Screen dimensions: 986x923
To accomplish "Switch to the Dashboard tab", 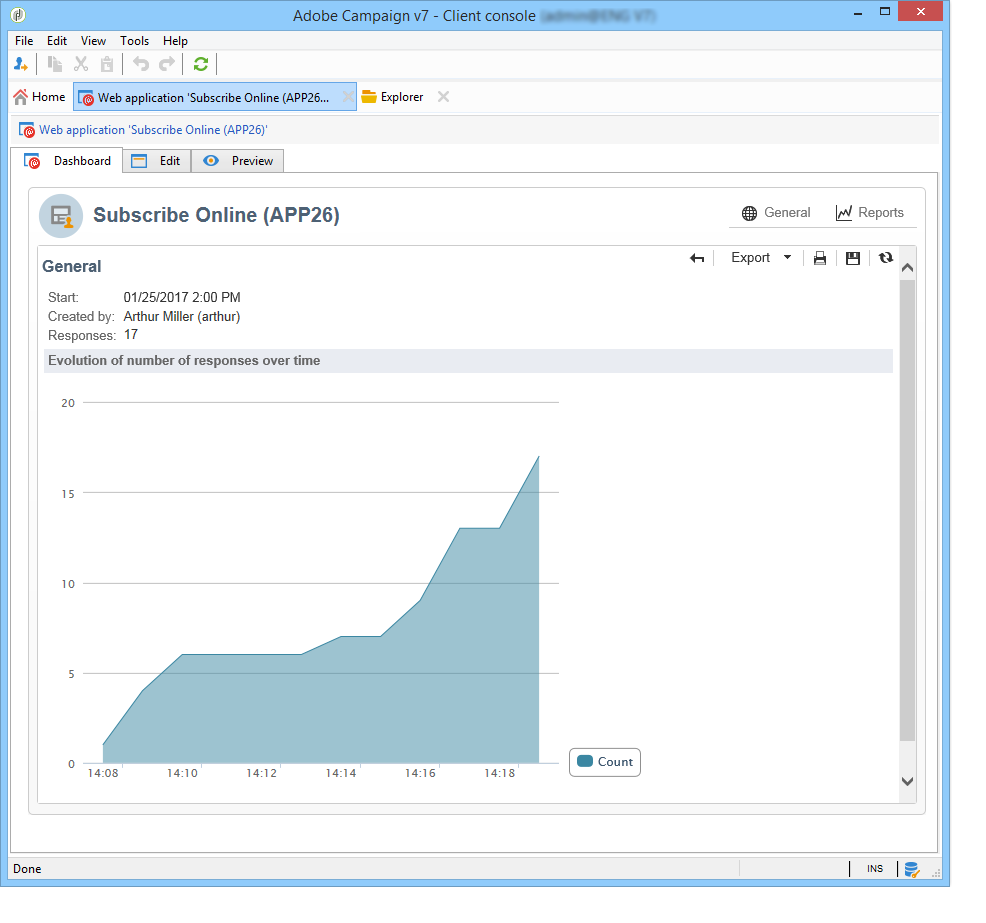I will click(67, 161).
